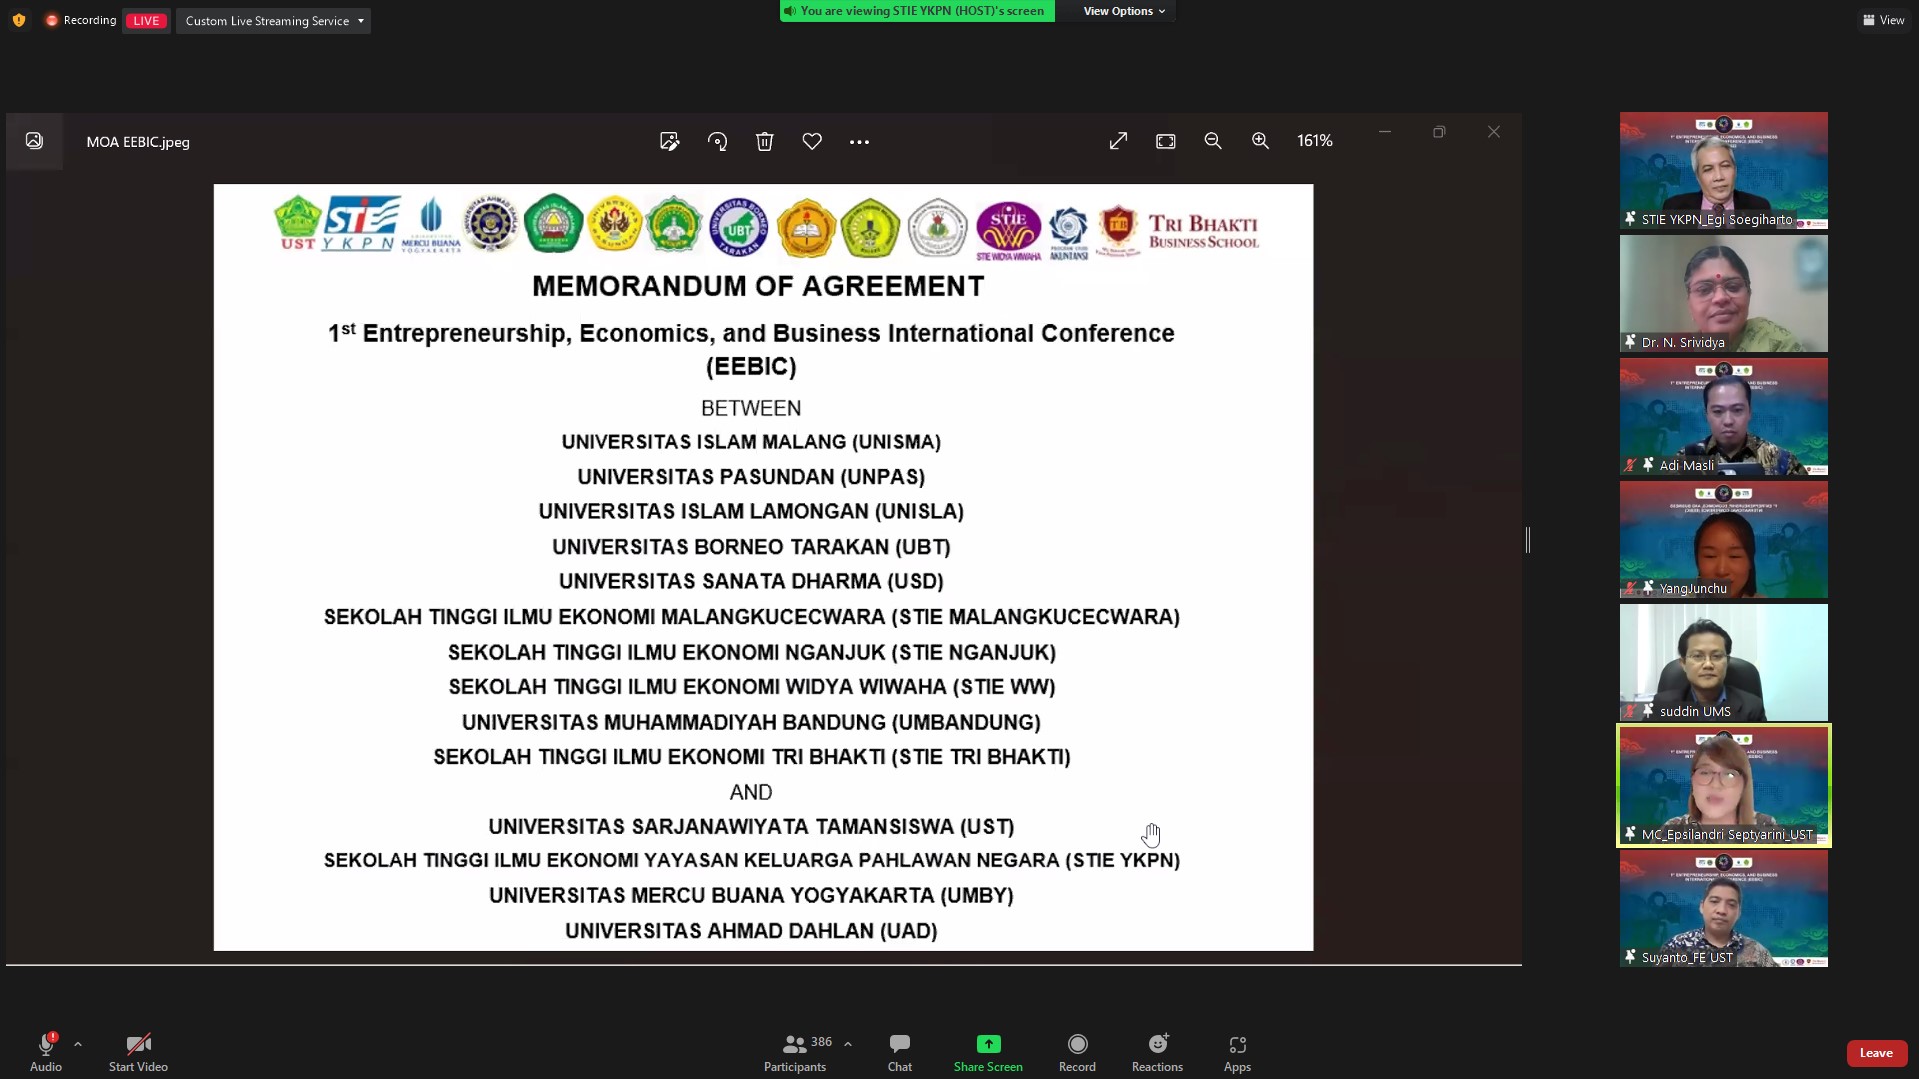Open the Chat panel
Screen dimensions: 1919x1079
pos(900,1053)
